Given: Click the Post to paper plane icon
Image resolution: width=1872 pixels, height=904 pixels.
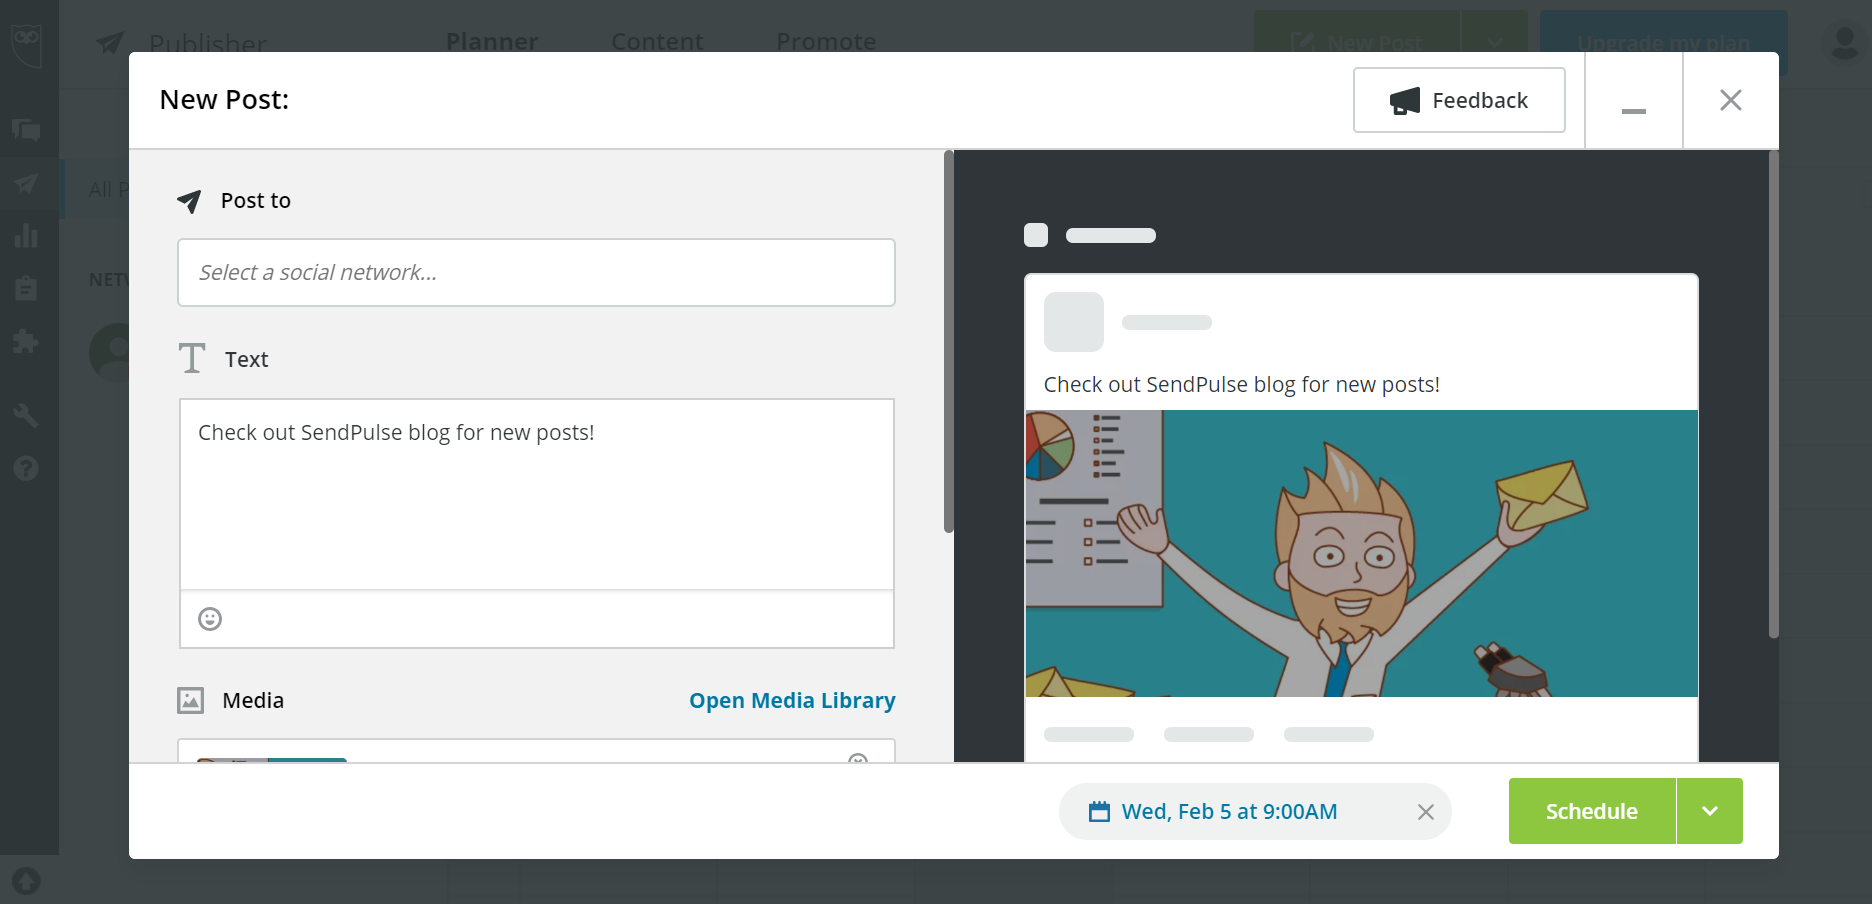Looking at the screenshot, I should click(189, 201).
